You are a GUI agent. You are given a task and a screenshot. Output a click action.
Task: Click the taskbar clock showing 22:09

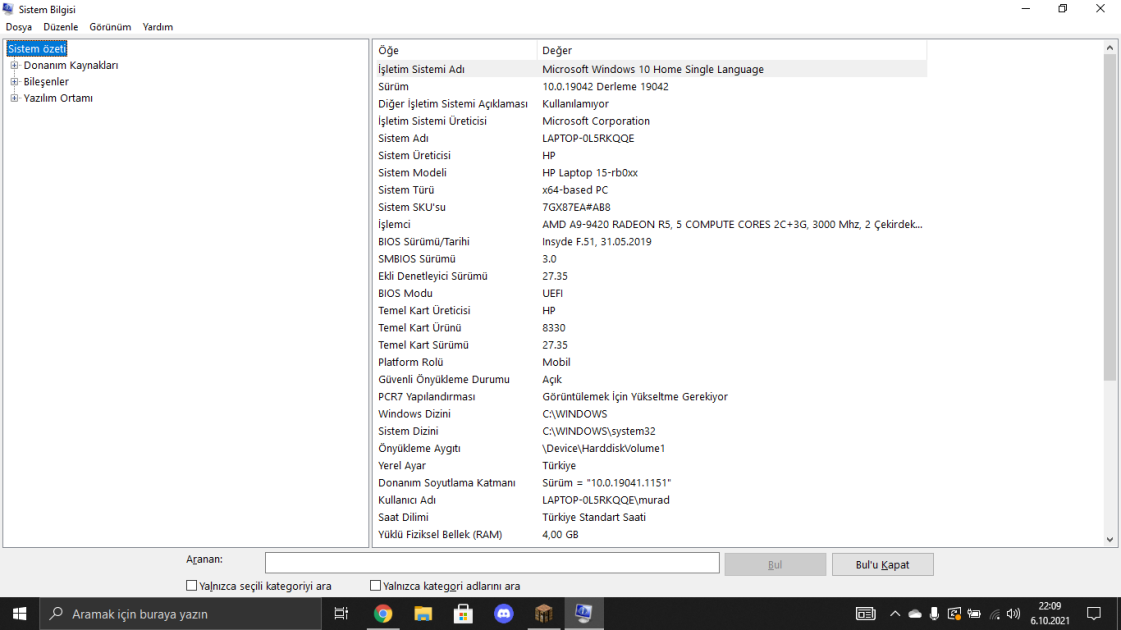tap(1050, 614)
